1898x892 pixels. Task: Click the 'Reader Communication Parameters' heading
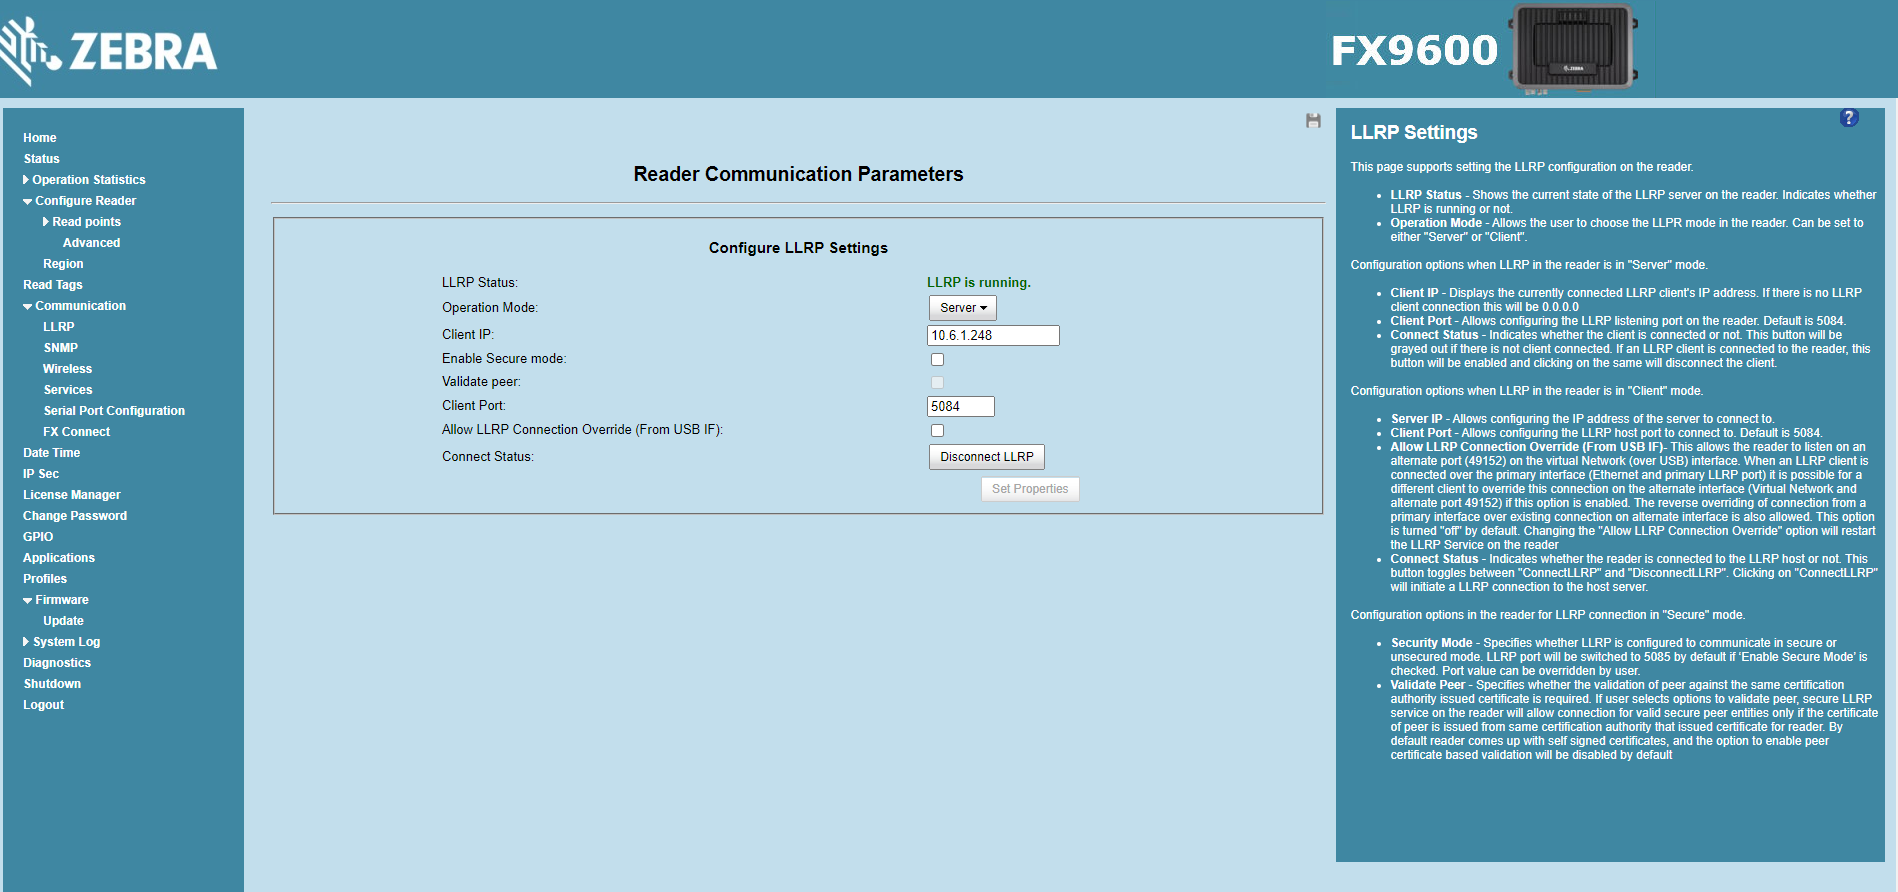coord(798,174)
